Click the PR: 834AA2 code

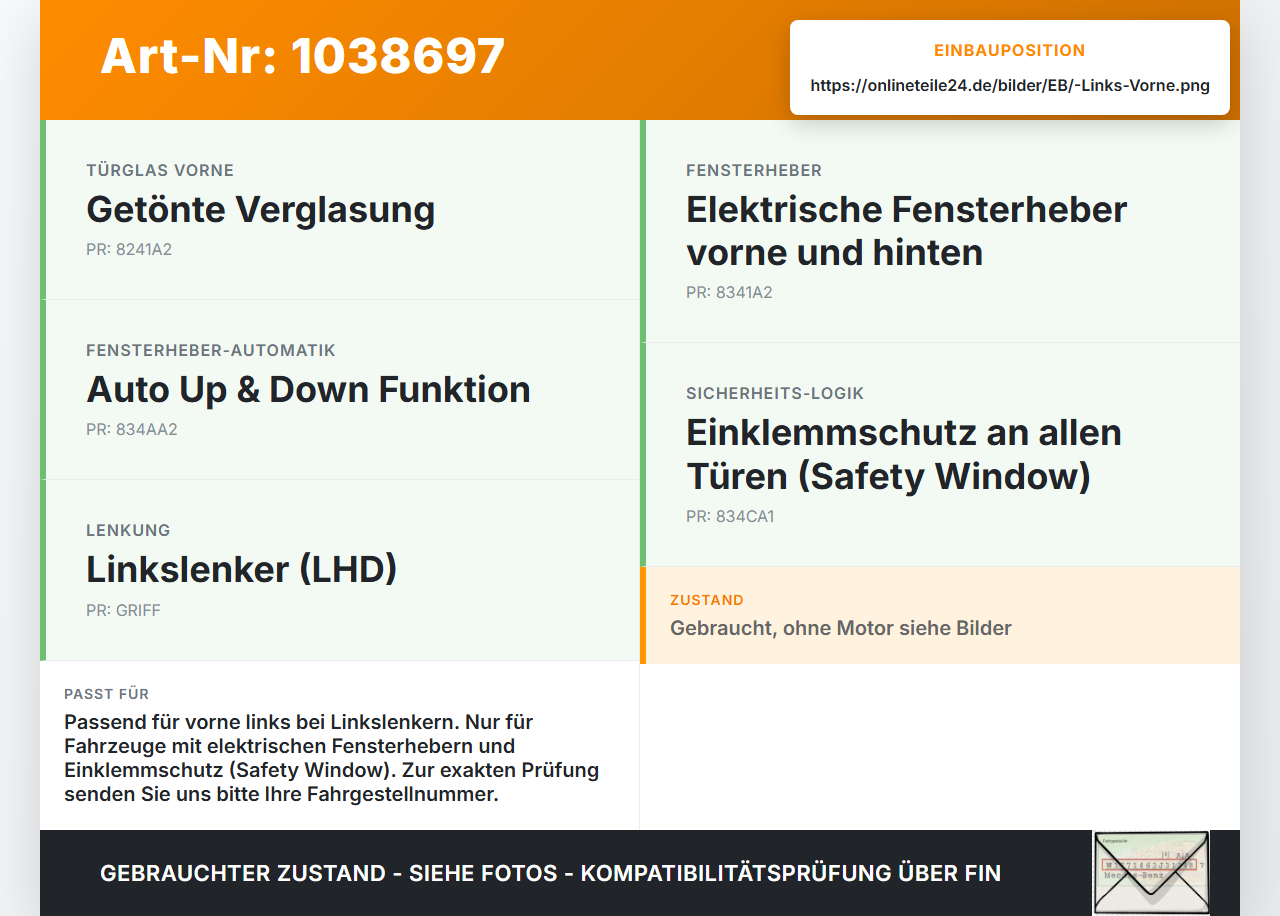click(x=132, y=430)
